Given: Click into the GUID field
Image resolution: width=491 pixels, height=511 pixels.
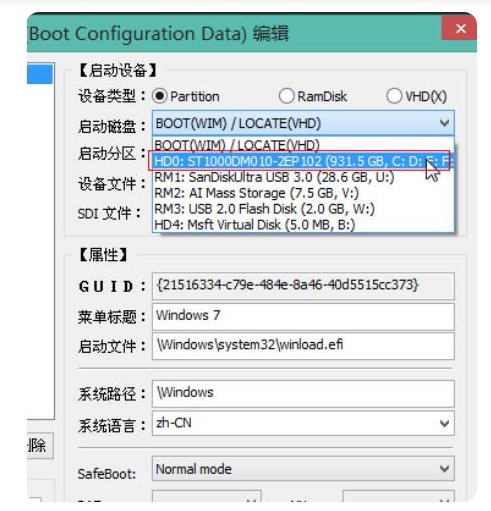Looking at the screenshot, I should point(303,286).
